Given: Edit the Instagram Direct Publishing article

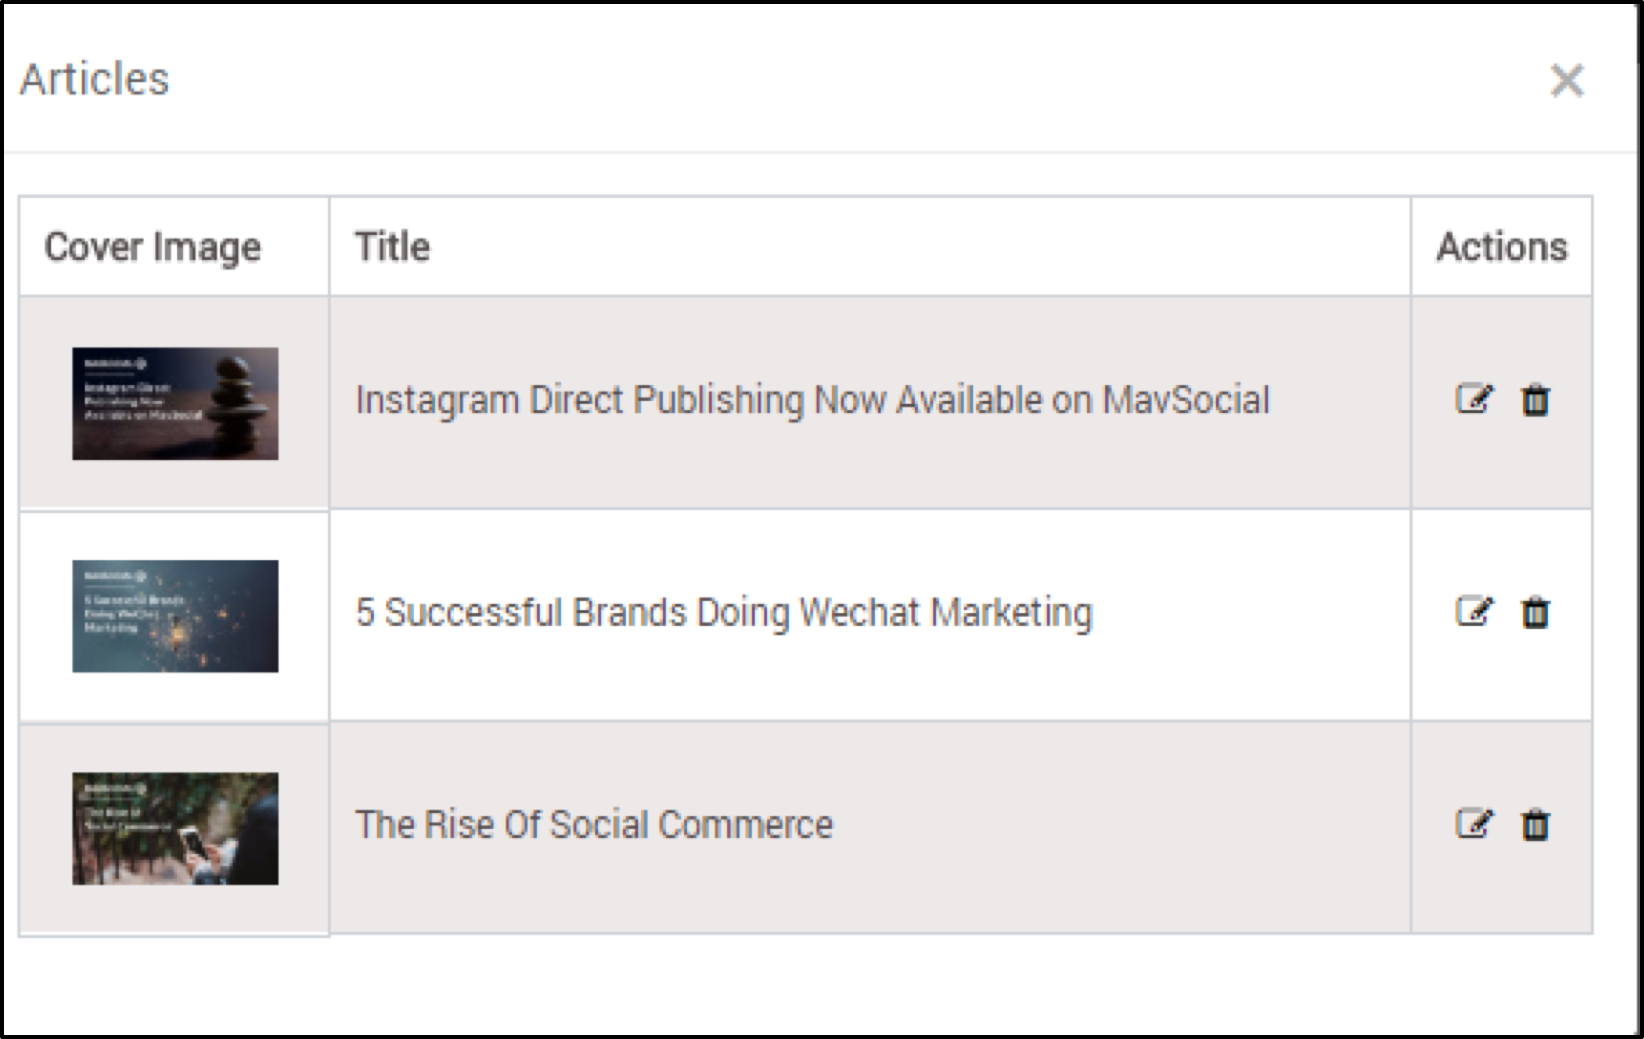Looking at the screenshot, I should point(1473,400).
